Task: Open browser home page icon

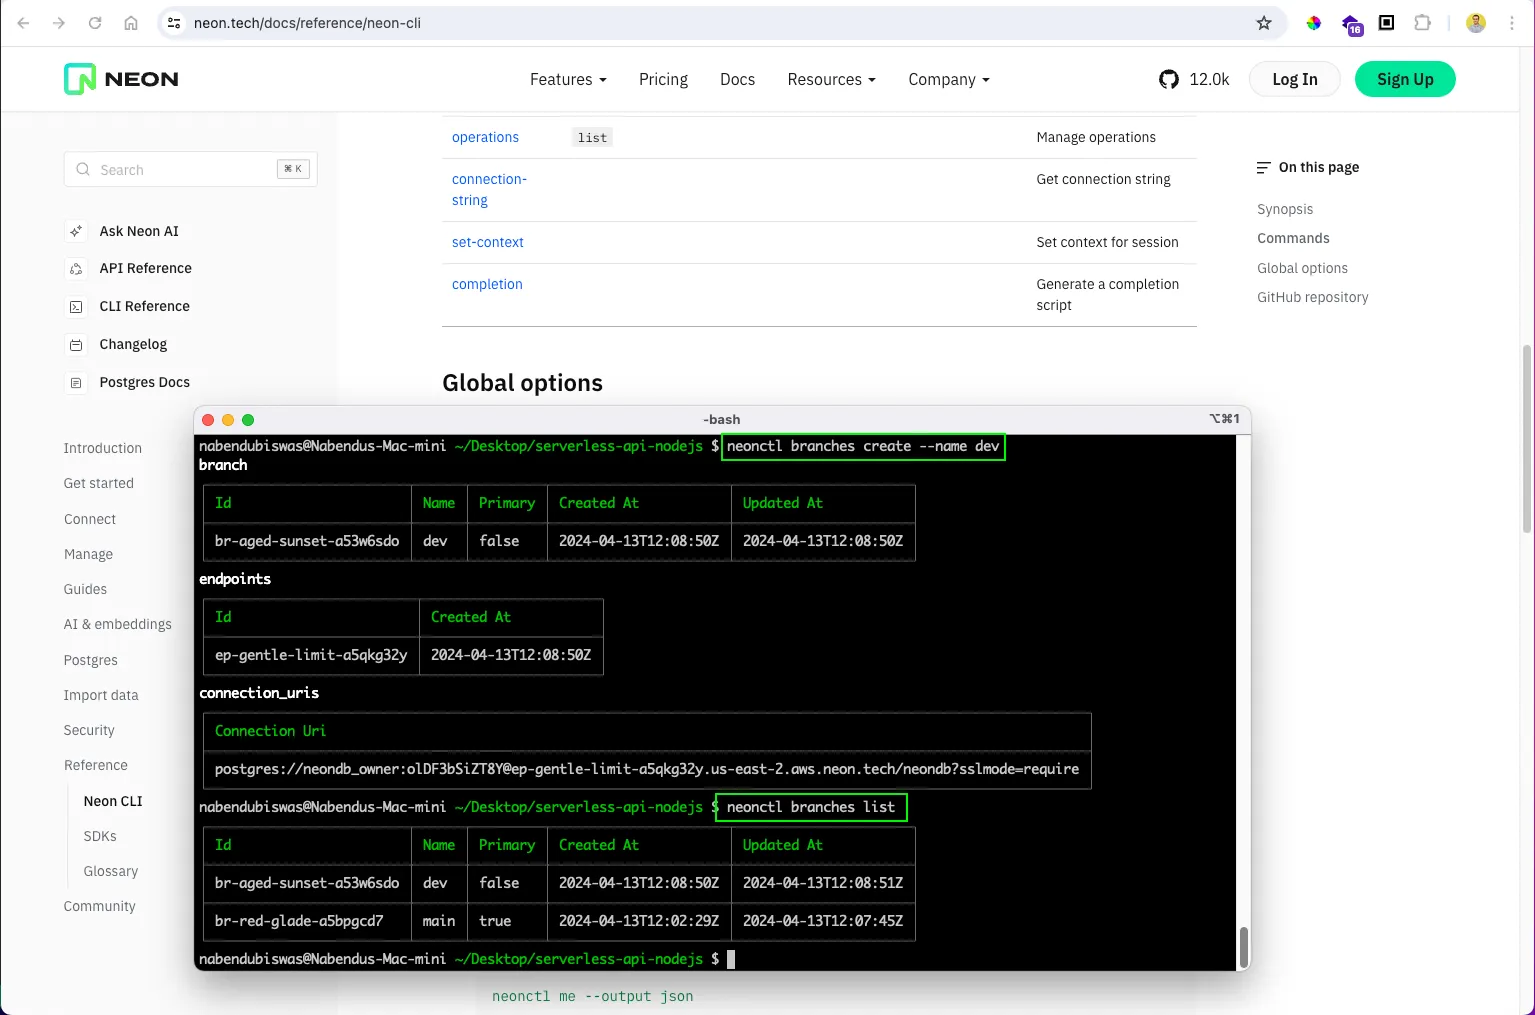Action: (x=131, y=23)
